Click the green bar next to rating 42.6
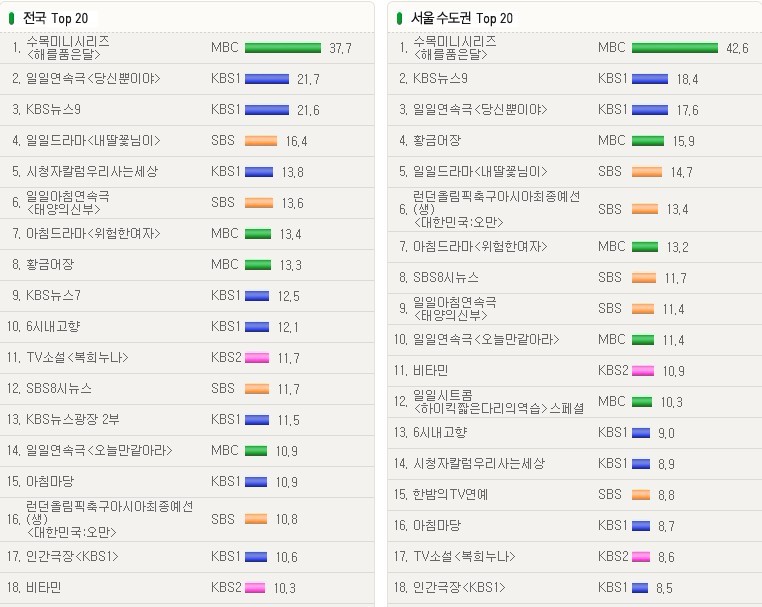762x607 pixels. pos(675,48)
